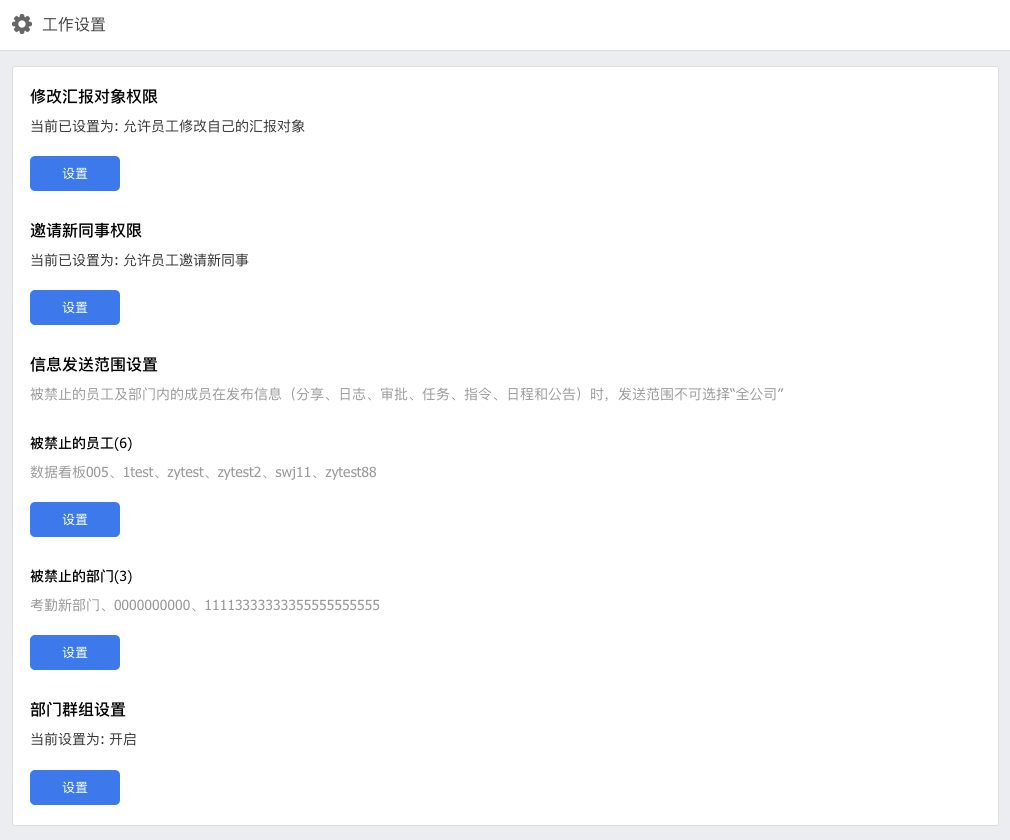The image size is (1010, 840).
Task: Open 设置 for 部门群组设置
Action: pyautogui.click(x=75, y=787)
